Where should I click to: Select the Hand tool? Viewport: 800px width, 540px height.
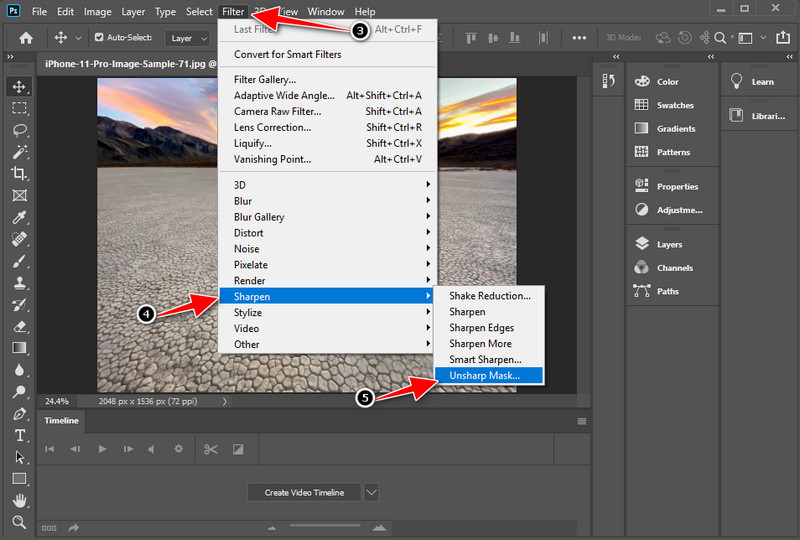19,500
